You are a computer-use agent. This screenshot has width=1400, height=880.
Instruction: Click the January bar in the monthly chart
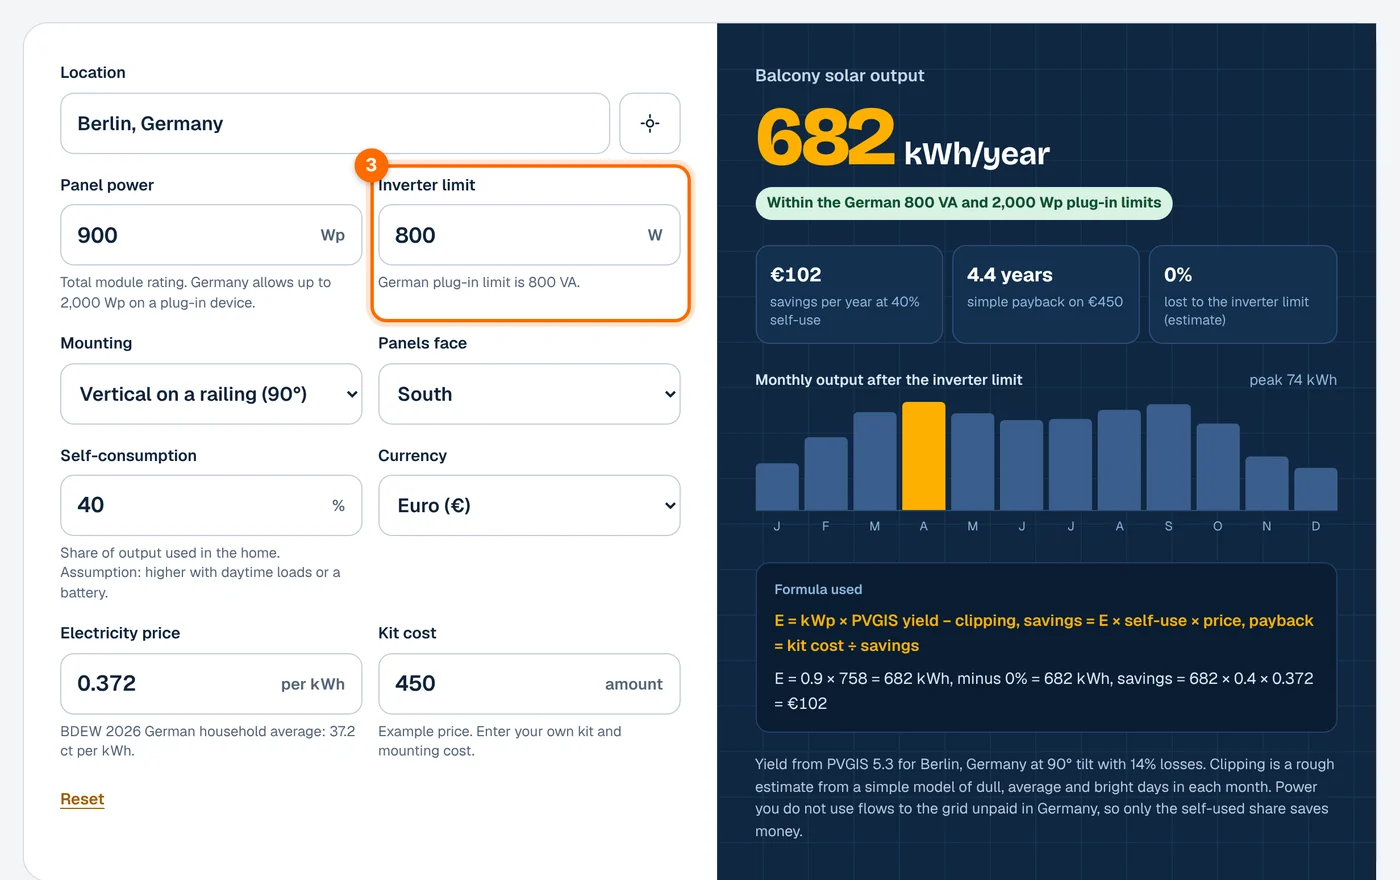pos(777,487)
